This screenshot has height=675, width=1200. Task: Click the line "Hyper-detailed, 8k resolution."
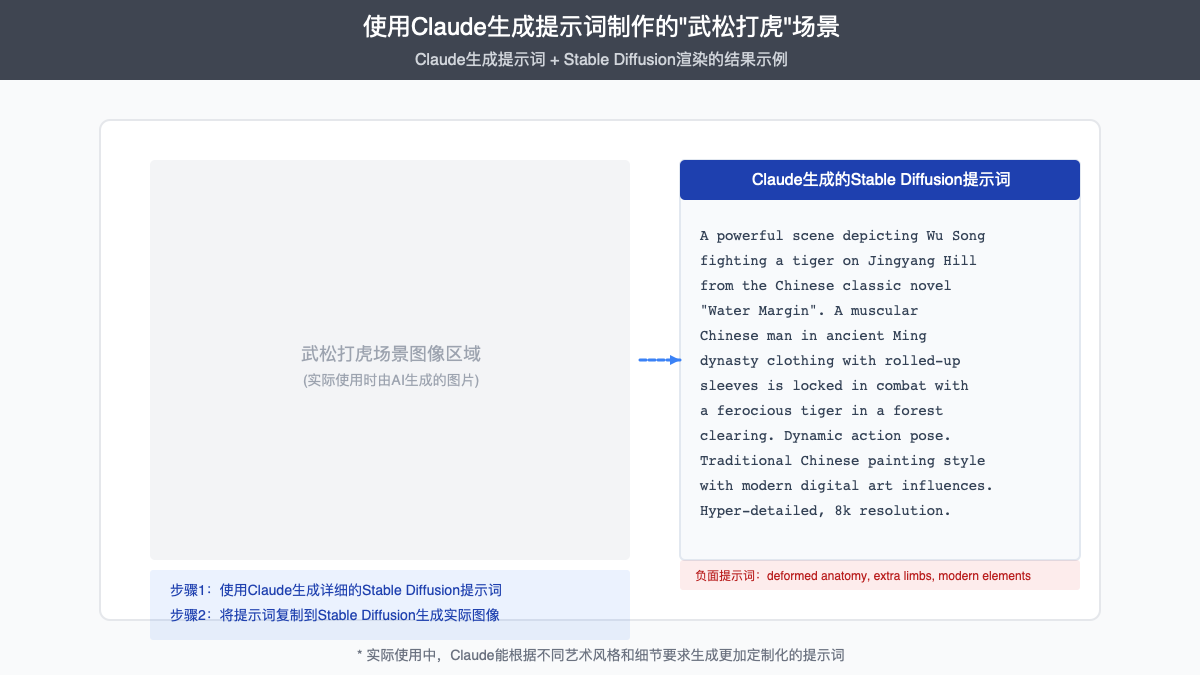826,511
